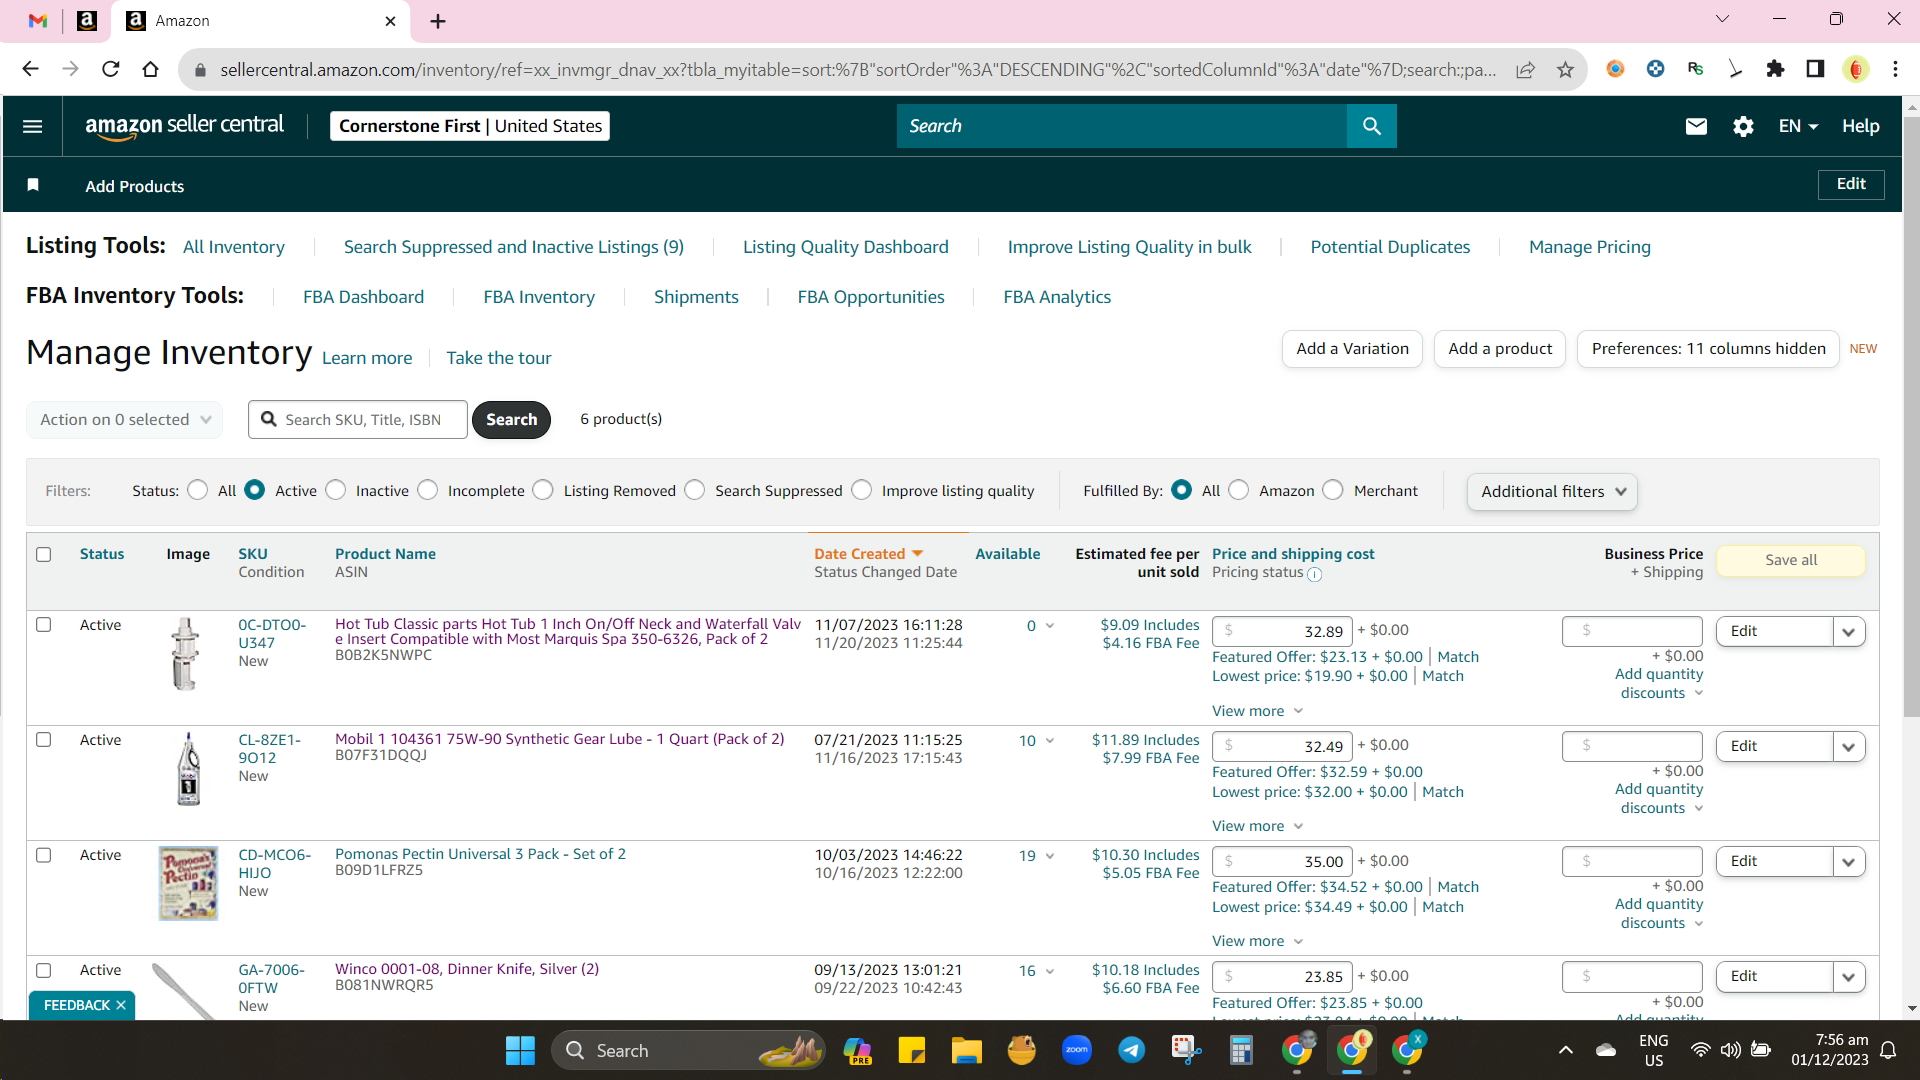The height and width of the screenshot is (1080, 1920).
Task: Expand quantity discounts for Pomonas Pectin row
Action: (1659, 914)
